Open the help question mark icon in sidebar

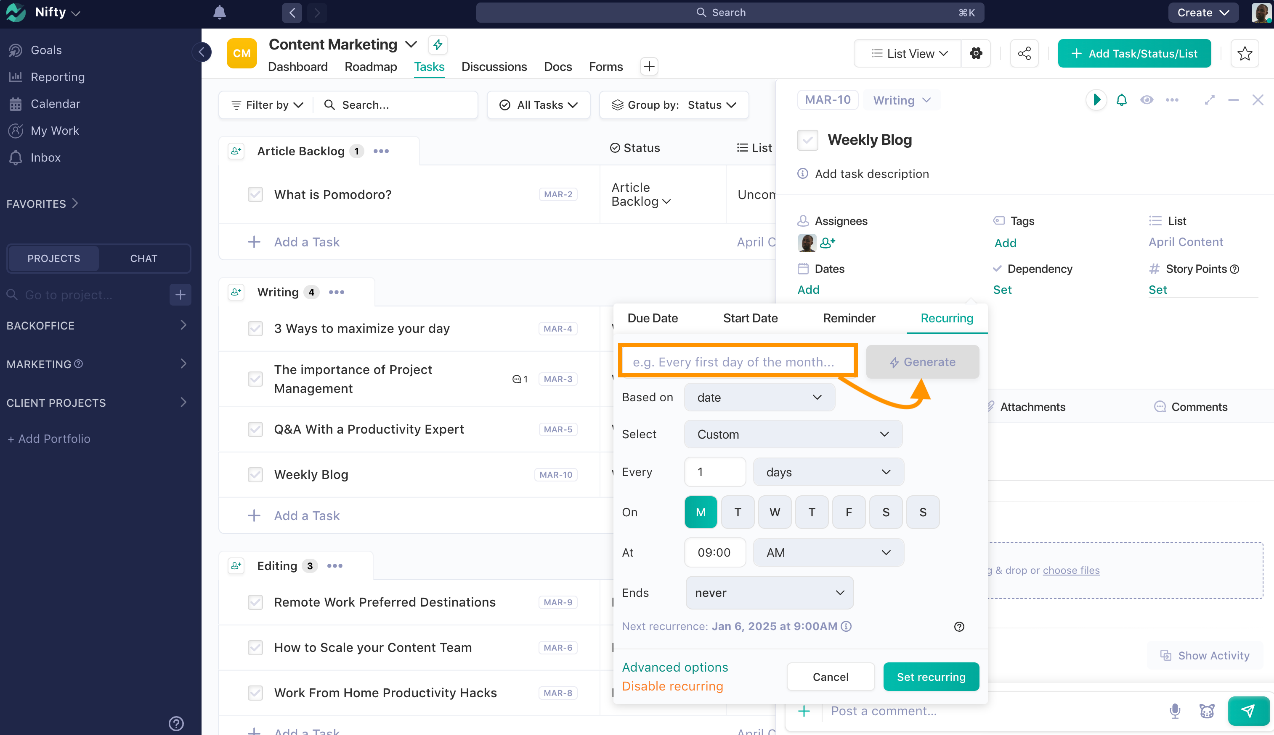pyautogui.click(x=177, y=724)
